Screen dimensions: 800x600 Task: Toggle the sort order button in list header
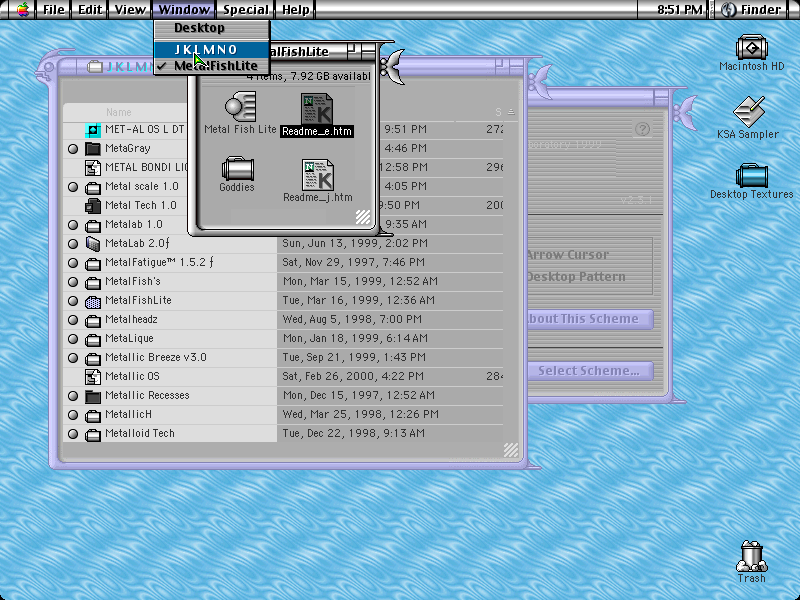point(511,112)
